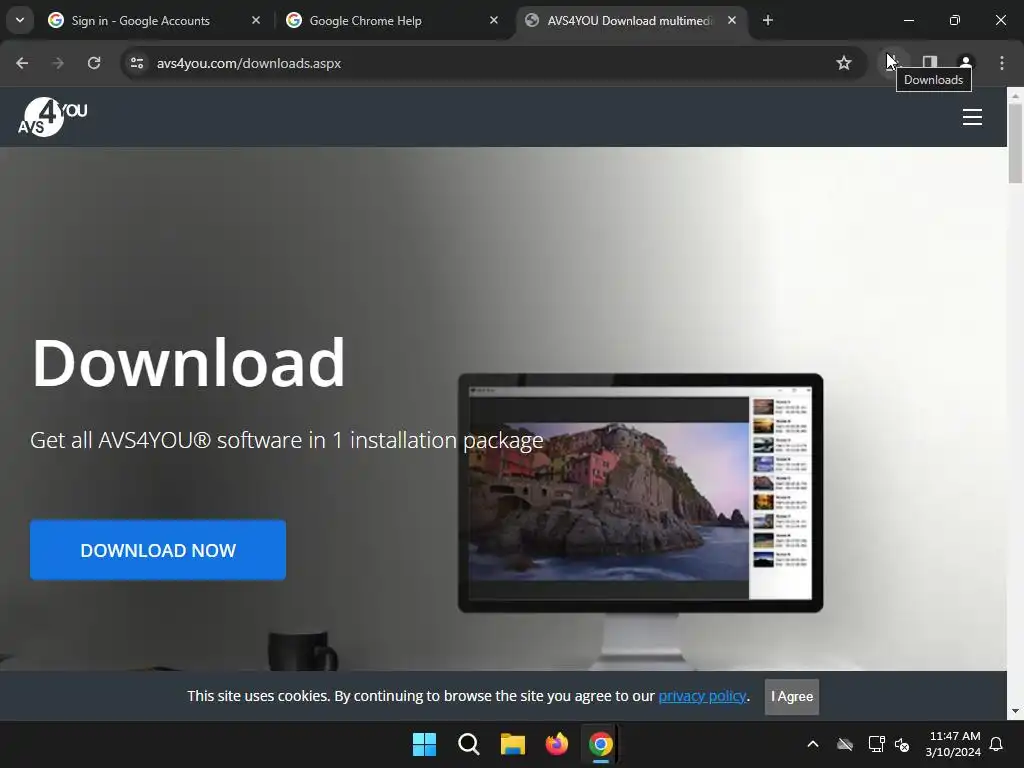Open Chrome three-dot menu
Image resolution: width=1024 pixels, height=768 pixels.
click(1002, 63)
